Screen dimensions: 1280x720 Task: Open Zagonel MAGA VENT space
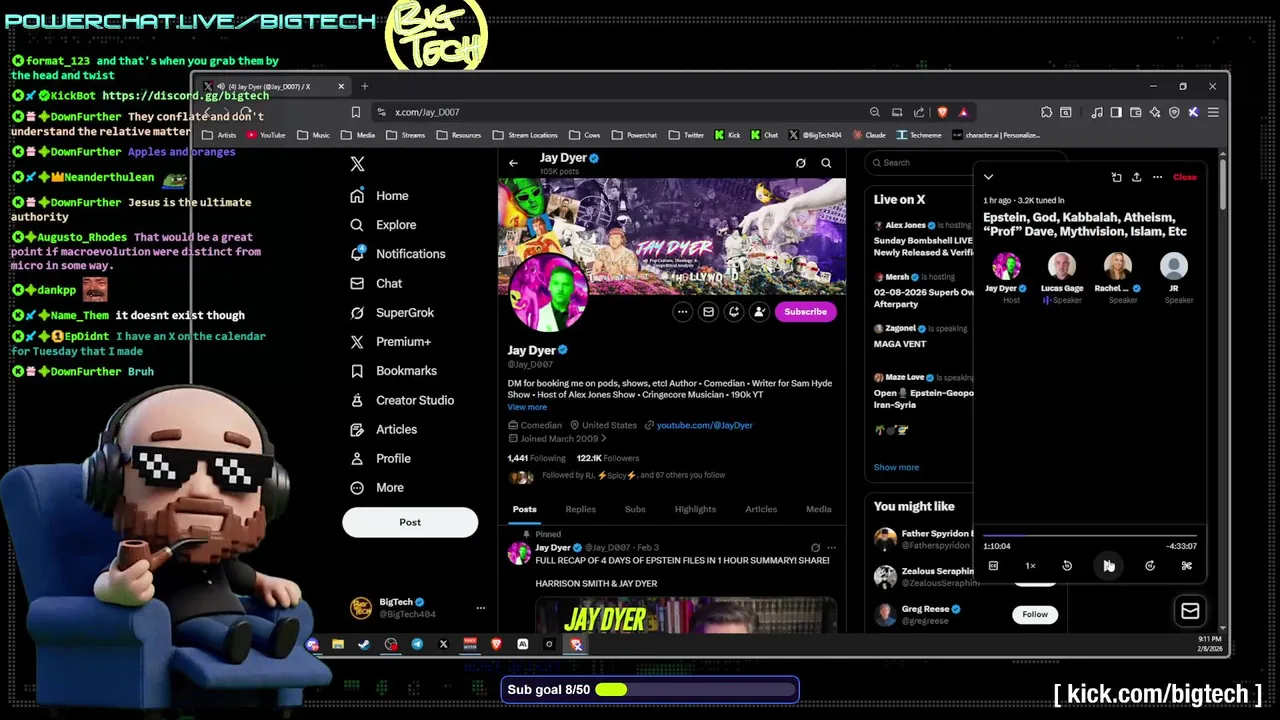[x=923, y=336]
